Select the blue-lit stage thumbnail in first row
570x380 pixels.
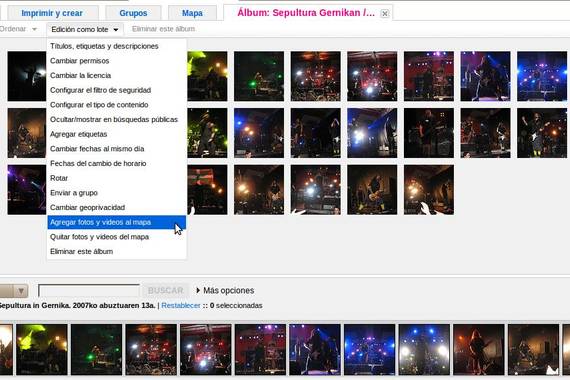pyautogui.click(x=542, y=76)
